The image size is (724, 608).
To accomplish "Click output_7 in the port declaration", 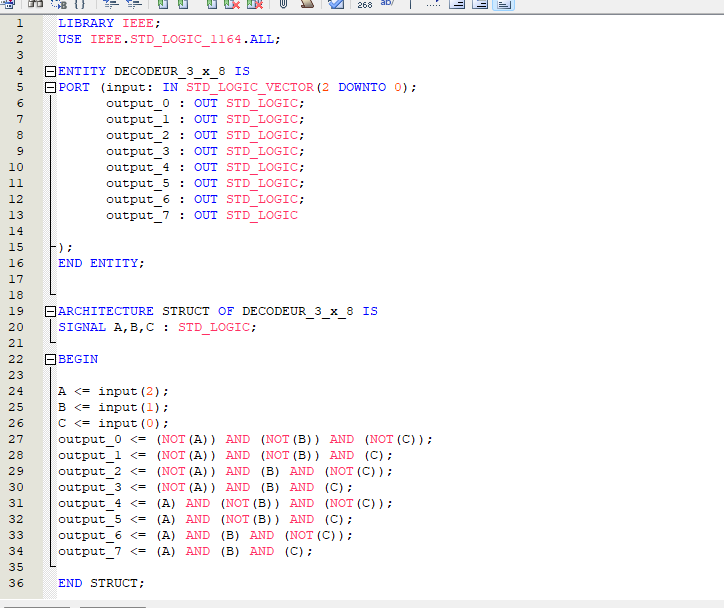I will [x=138, y=216].
